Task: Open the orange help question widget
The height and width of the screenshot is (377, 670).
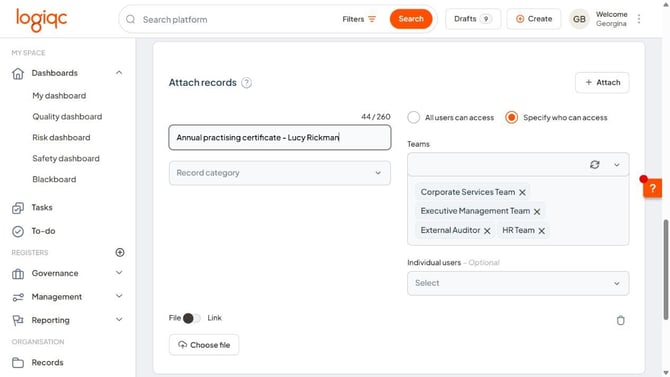Action: [652, 188]
